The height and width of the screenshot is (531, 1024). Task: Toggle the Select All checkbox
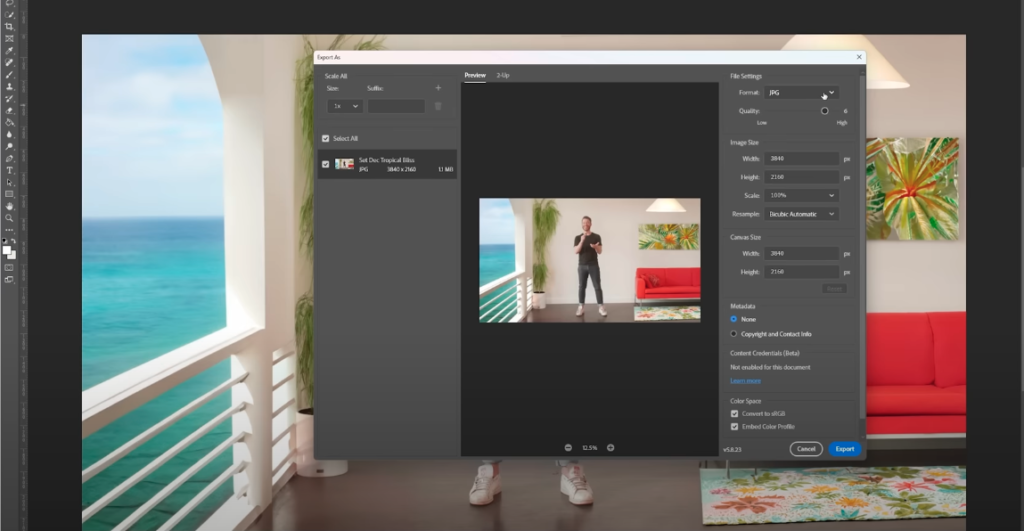tap(326, 138)
